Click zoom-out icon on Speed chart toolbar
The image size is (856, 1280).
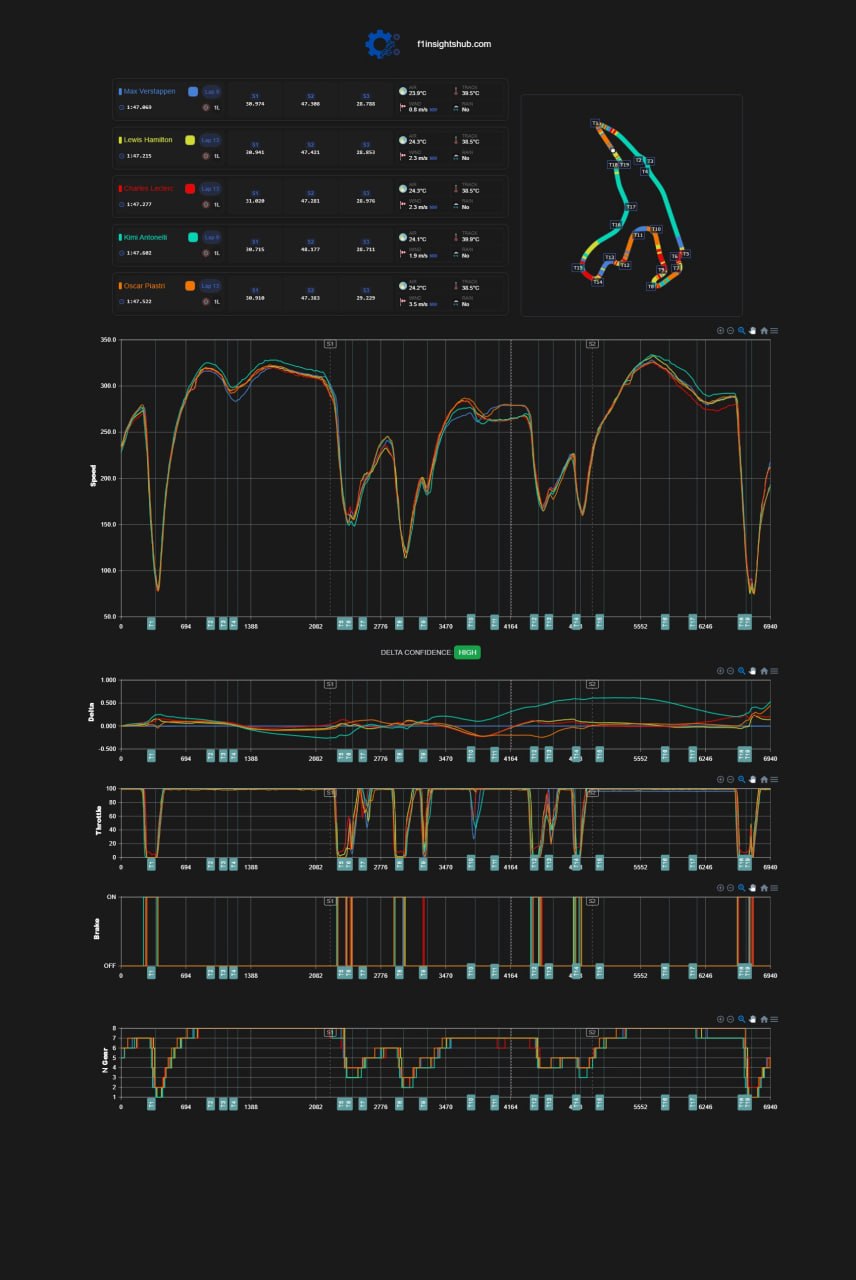(730, 331)
